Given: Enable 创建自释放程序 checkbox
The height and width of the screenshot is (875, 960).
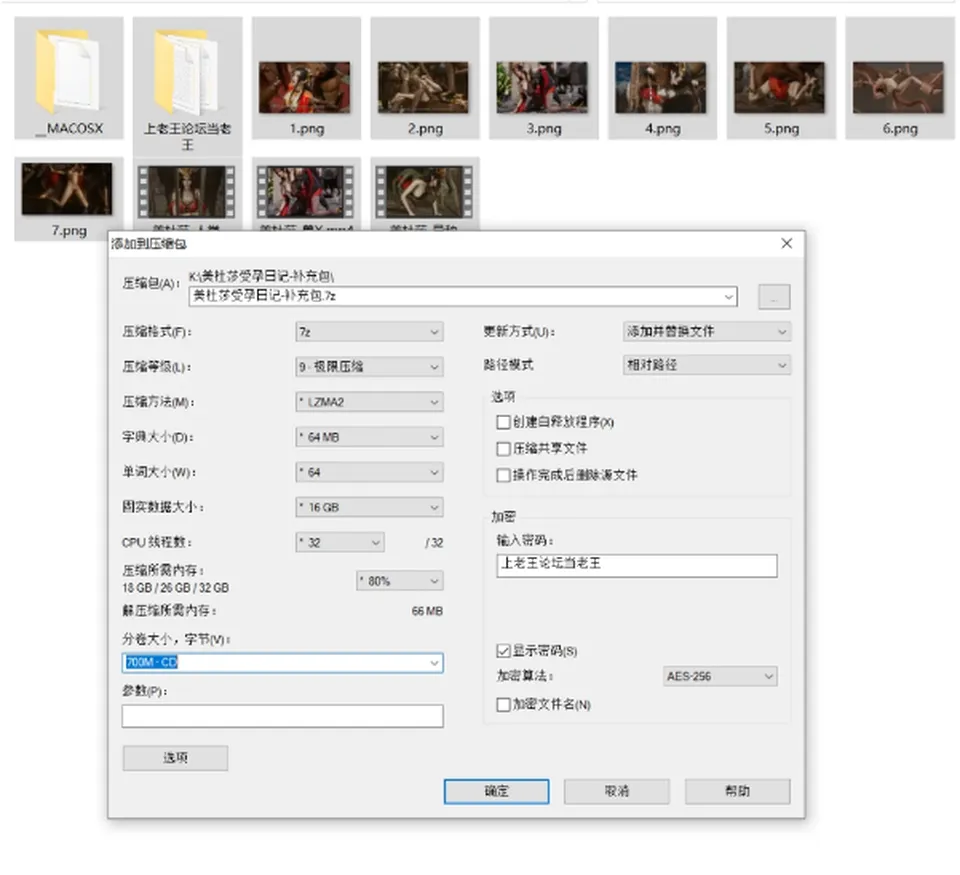Looking at the screenshot, I should [503, 422].
